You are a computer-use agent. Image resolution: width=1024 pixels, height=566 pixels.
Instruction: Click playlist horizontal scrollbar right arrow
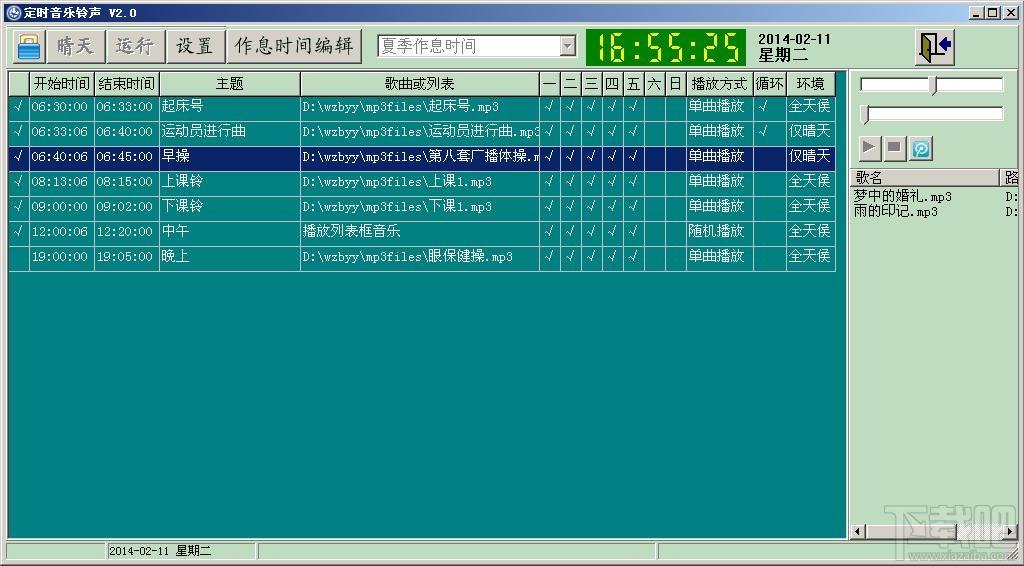pyautogui.click(x=1011, y=531)
